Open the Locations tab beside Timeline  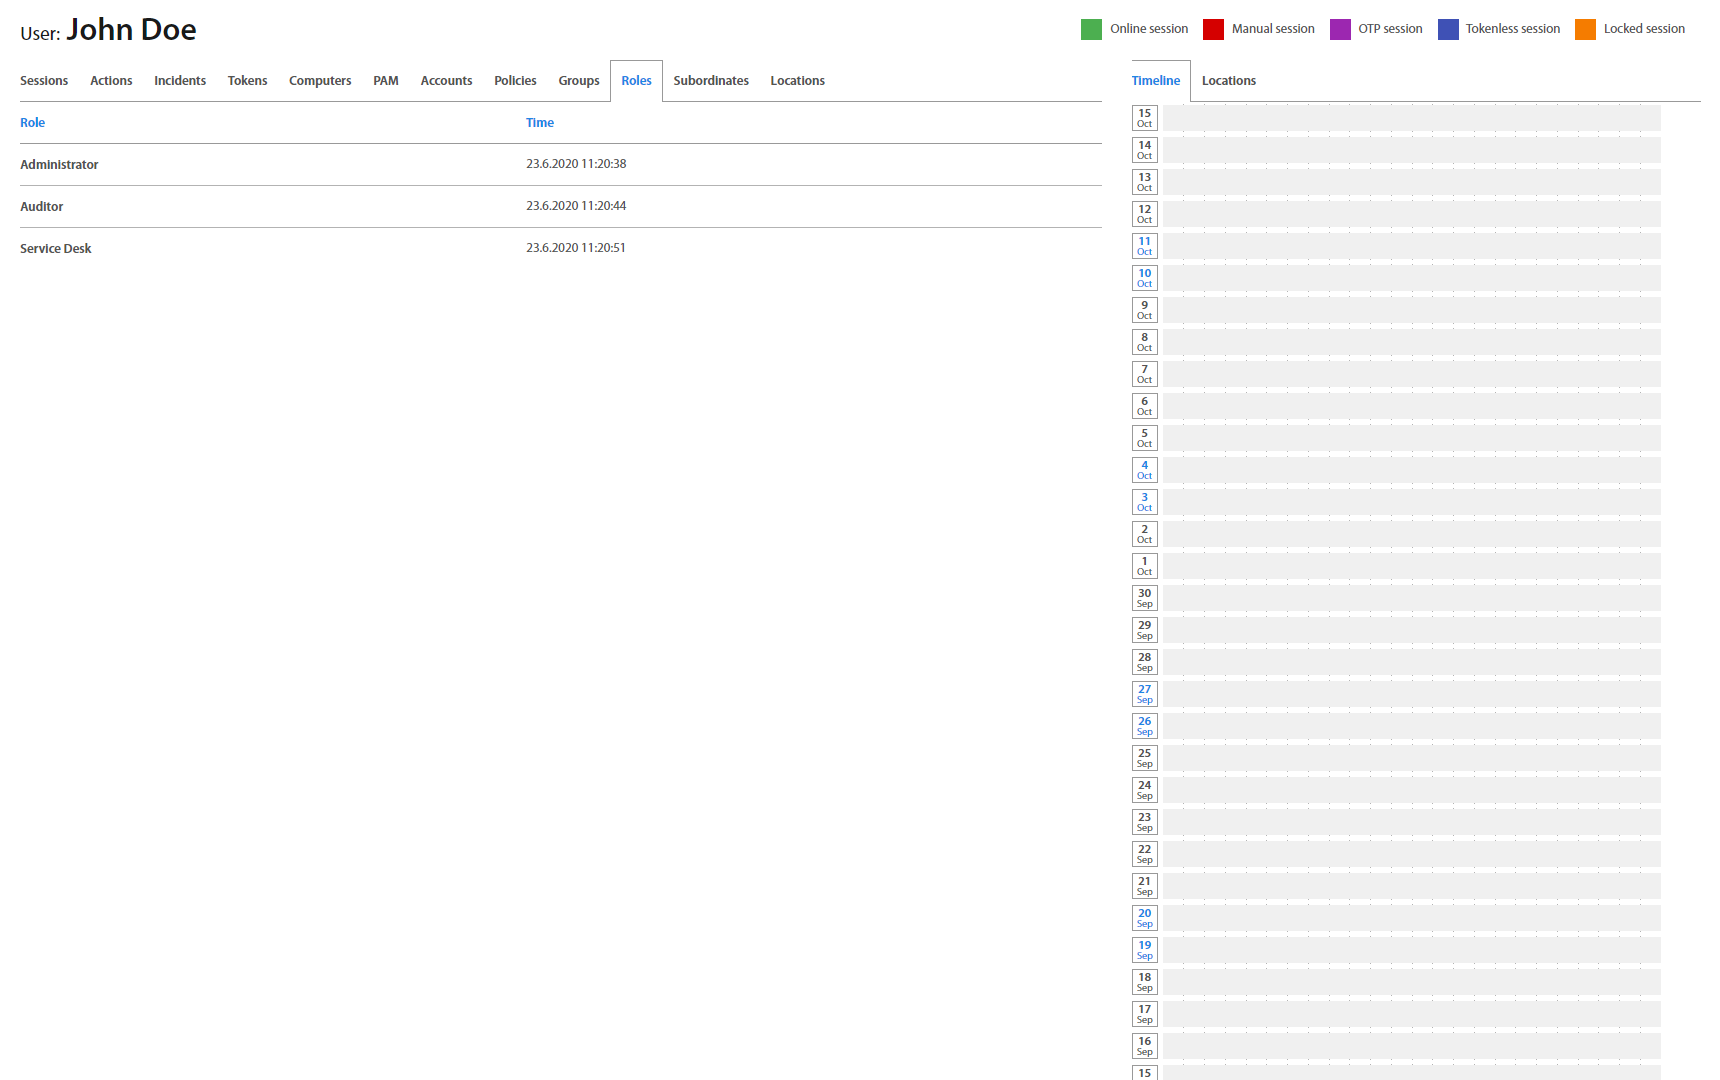pos(1228,81)
